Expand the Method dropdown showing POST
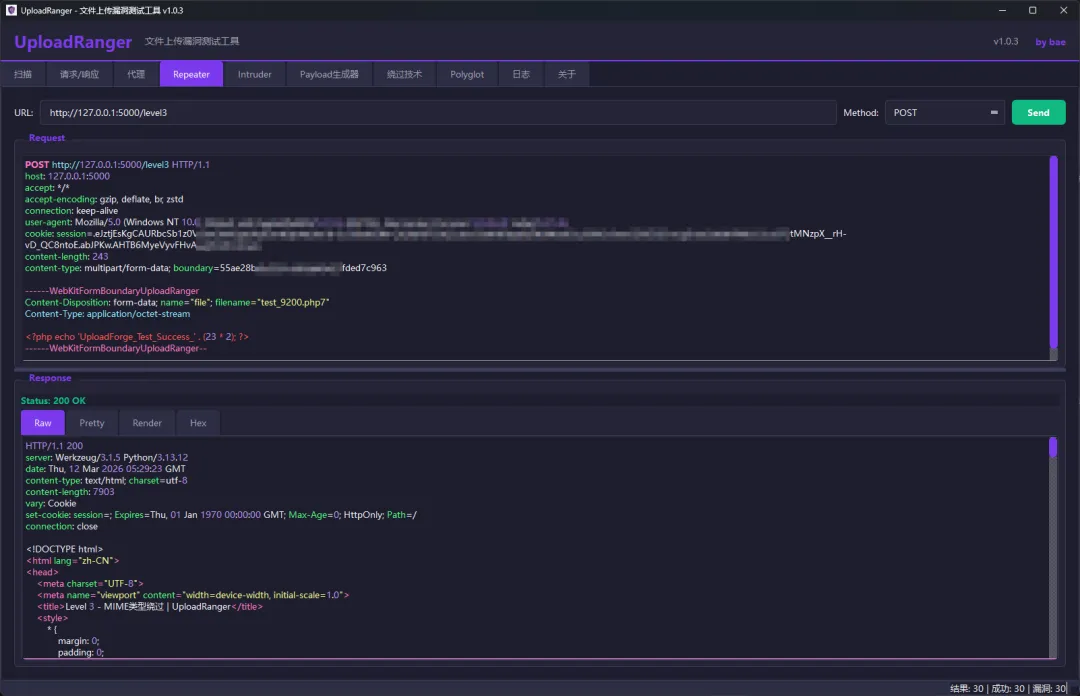The image size is (1080, 696). pos(944,112)
